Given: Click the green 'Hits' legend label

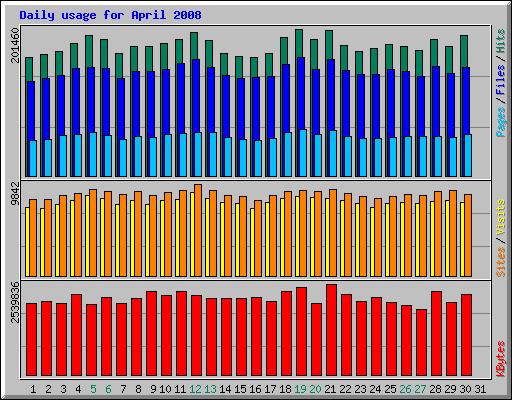Looking at the screenshot, I should [x=500, y=41].
